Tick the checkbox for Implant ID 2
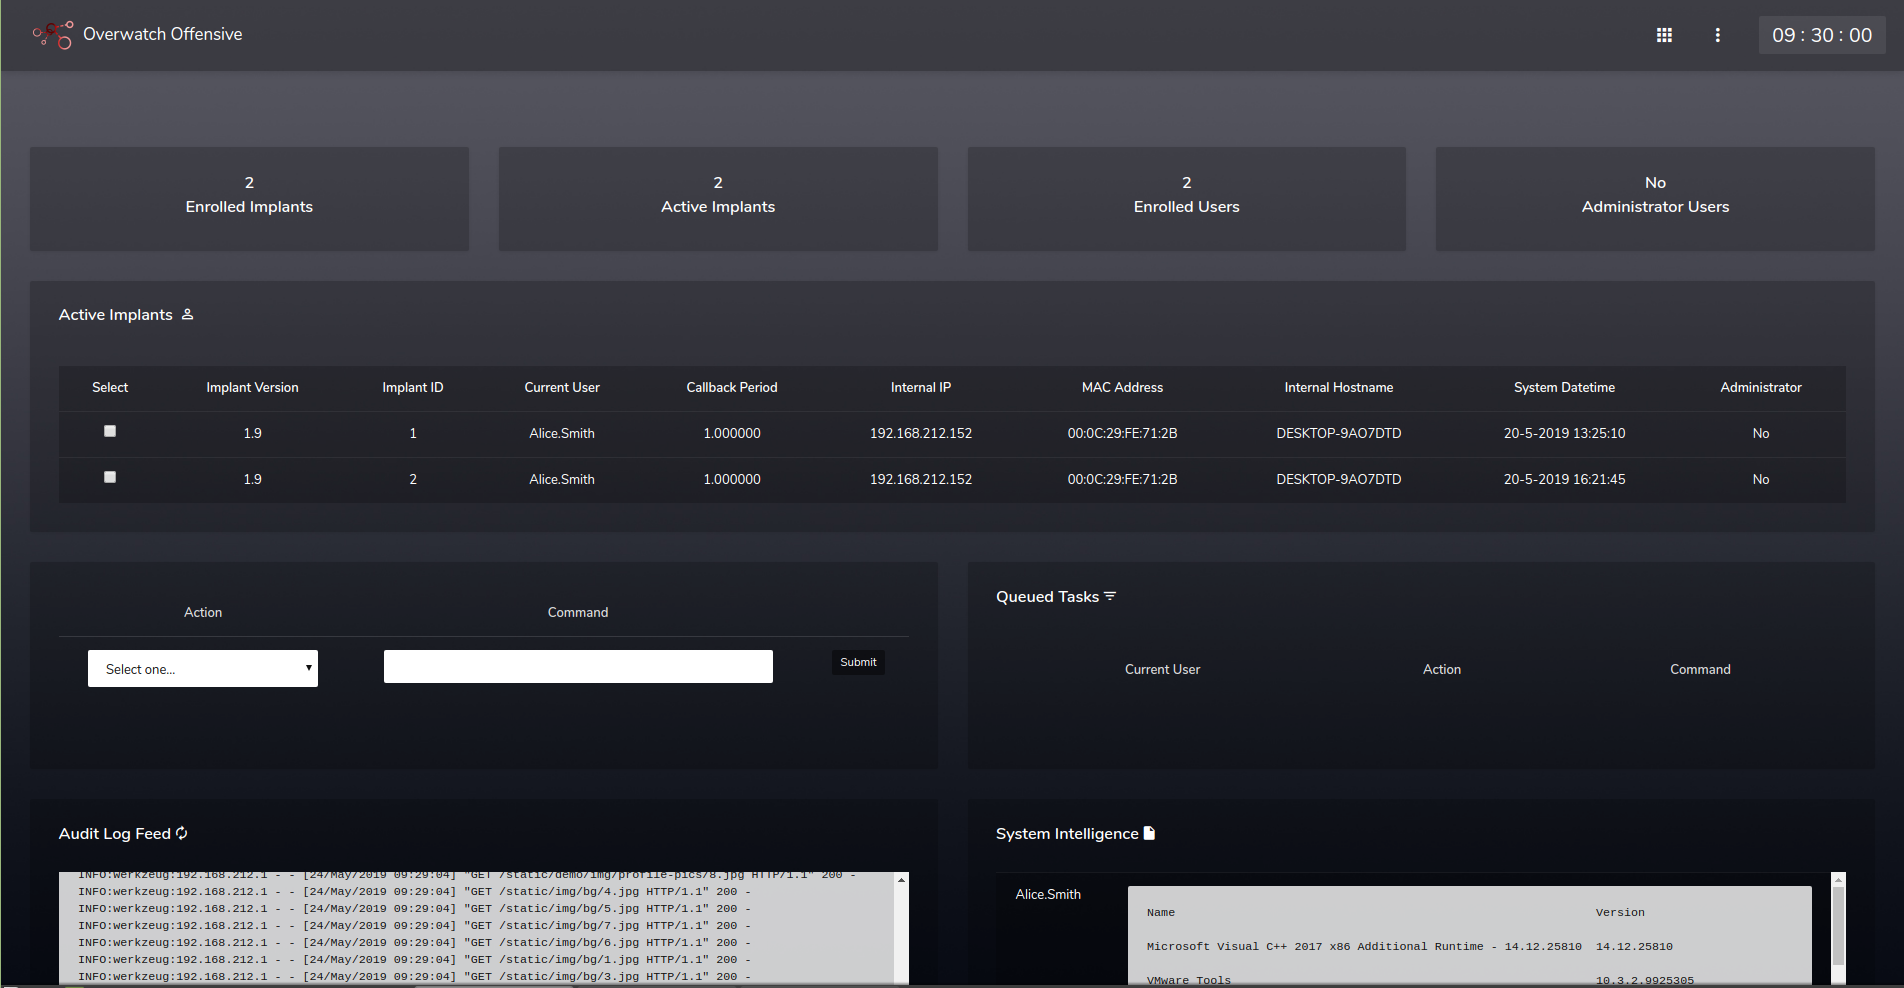1904x988 pixels. [x=110, y=477]
